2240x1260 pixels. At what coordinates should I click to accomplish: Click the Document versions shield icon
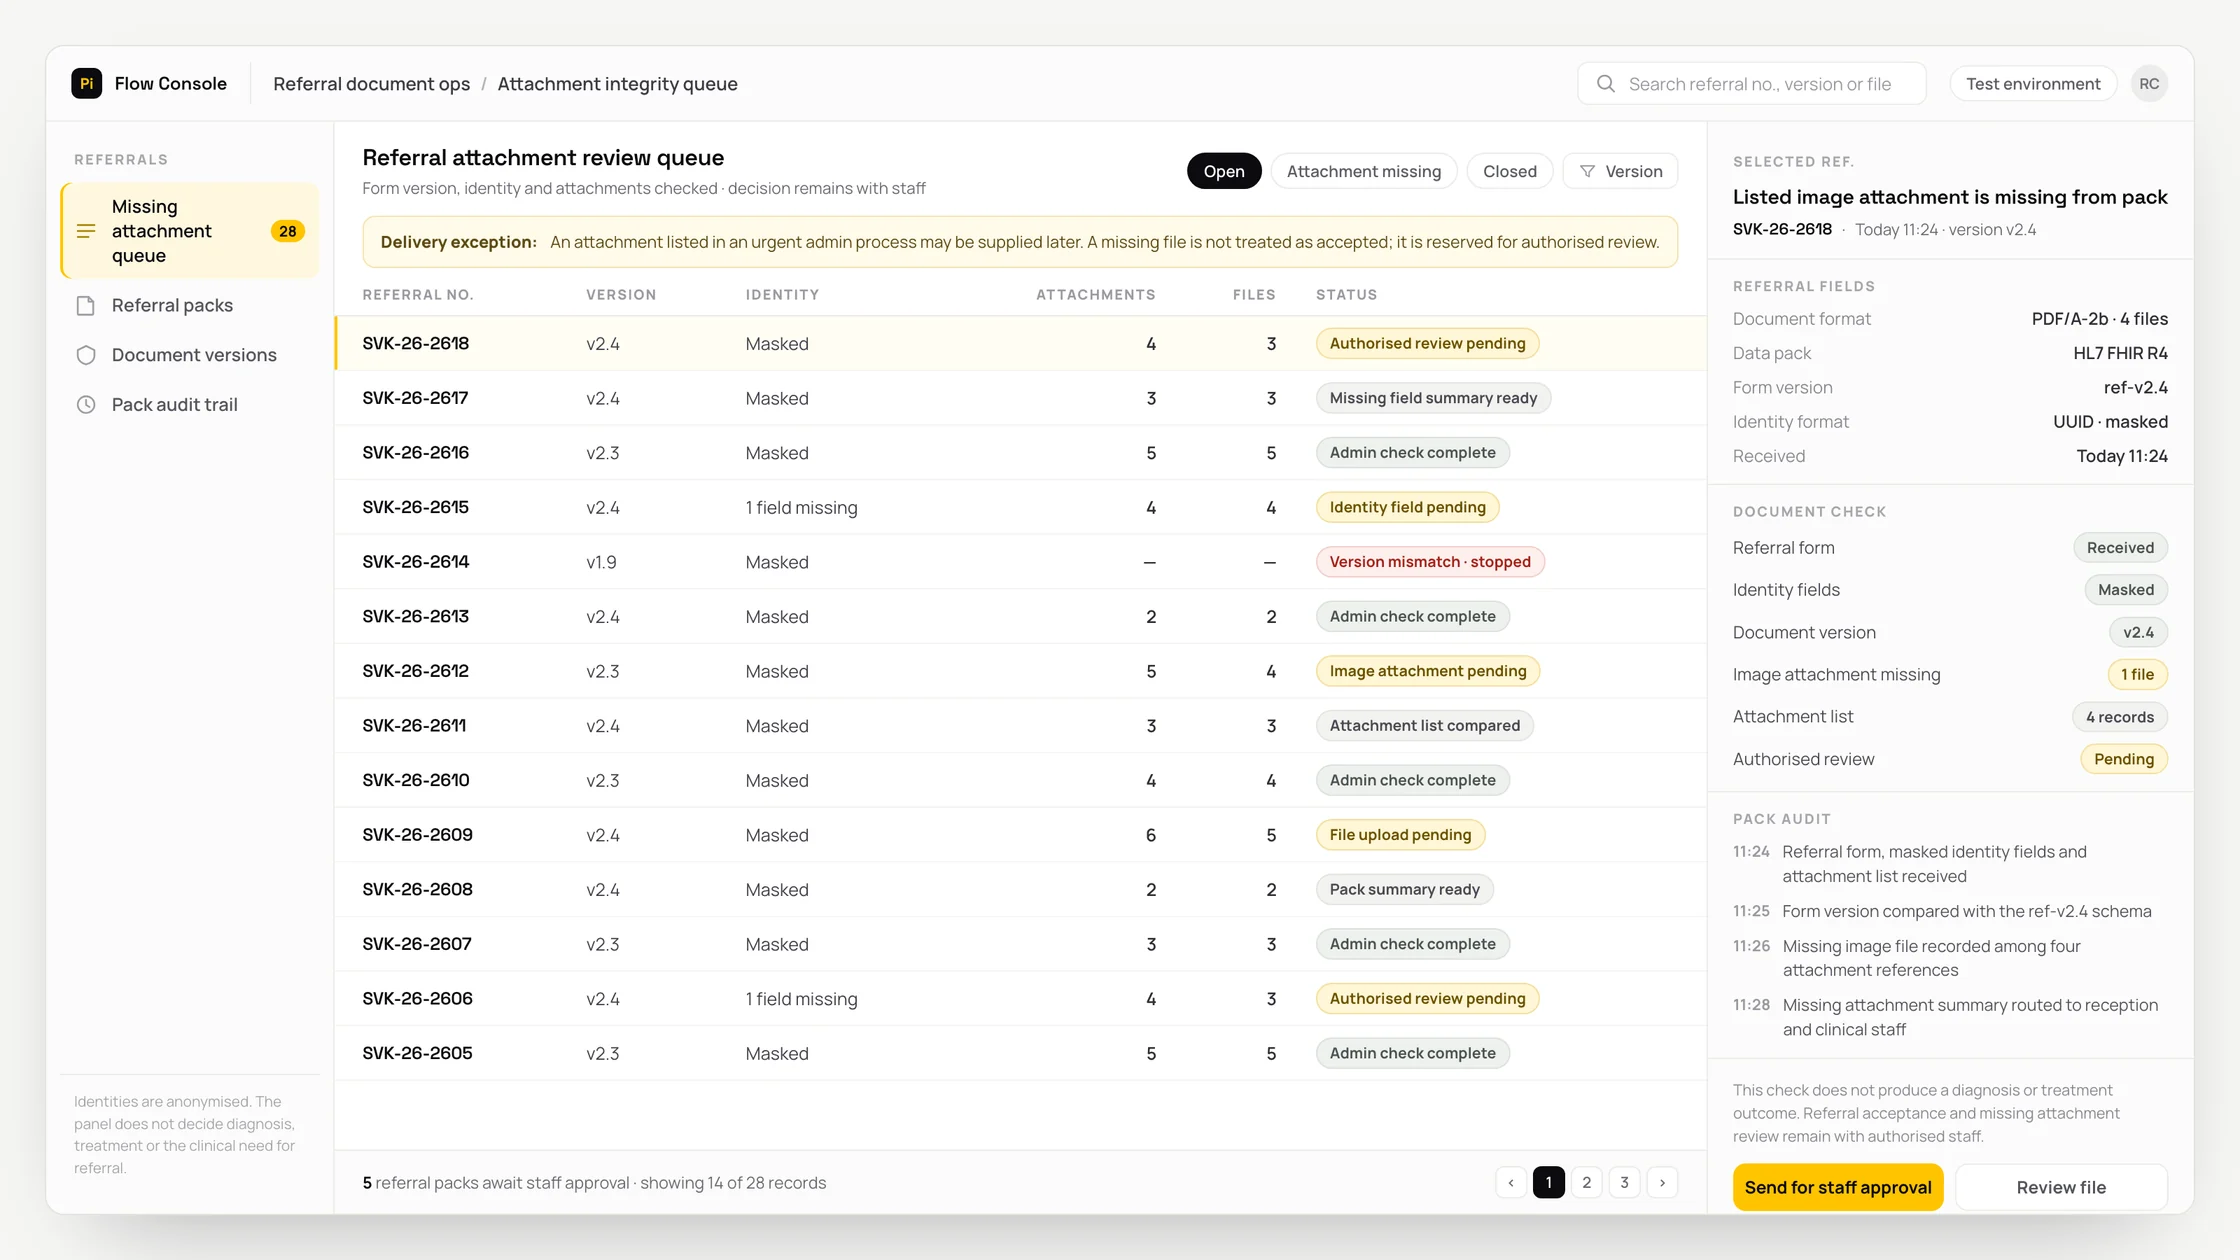[x=86, y=355]
